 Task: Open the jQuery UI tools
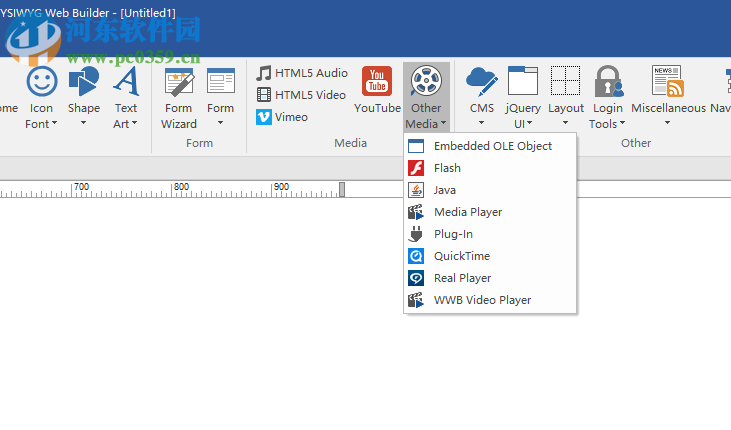tap(523, 81)
